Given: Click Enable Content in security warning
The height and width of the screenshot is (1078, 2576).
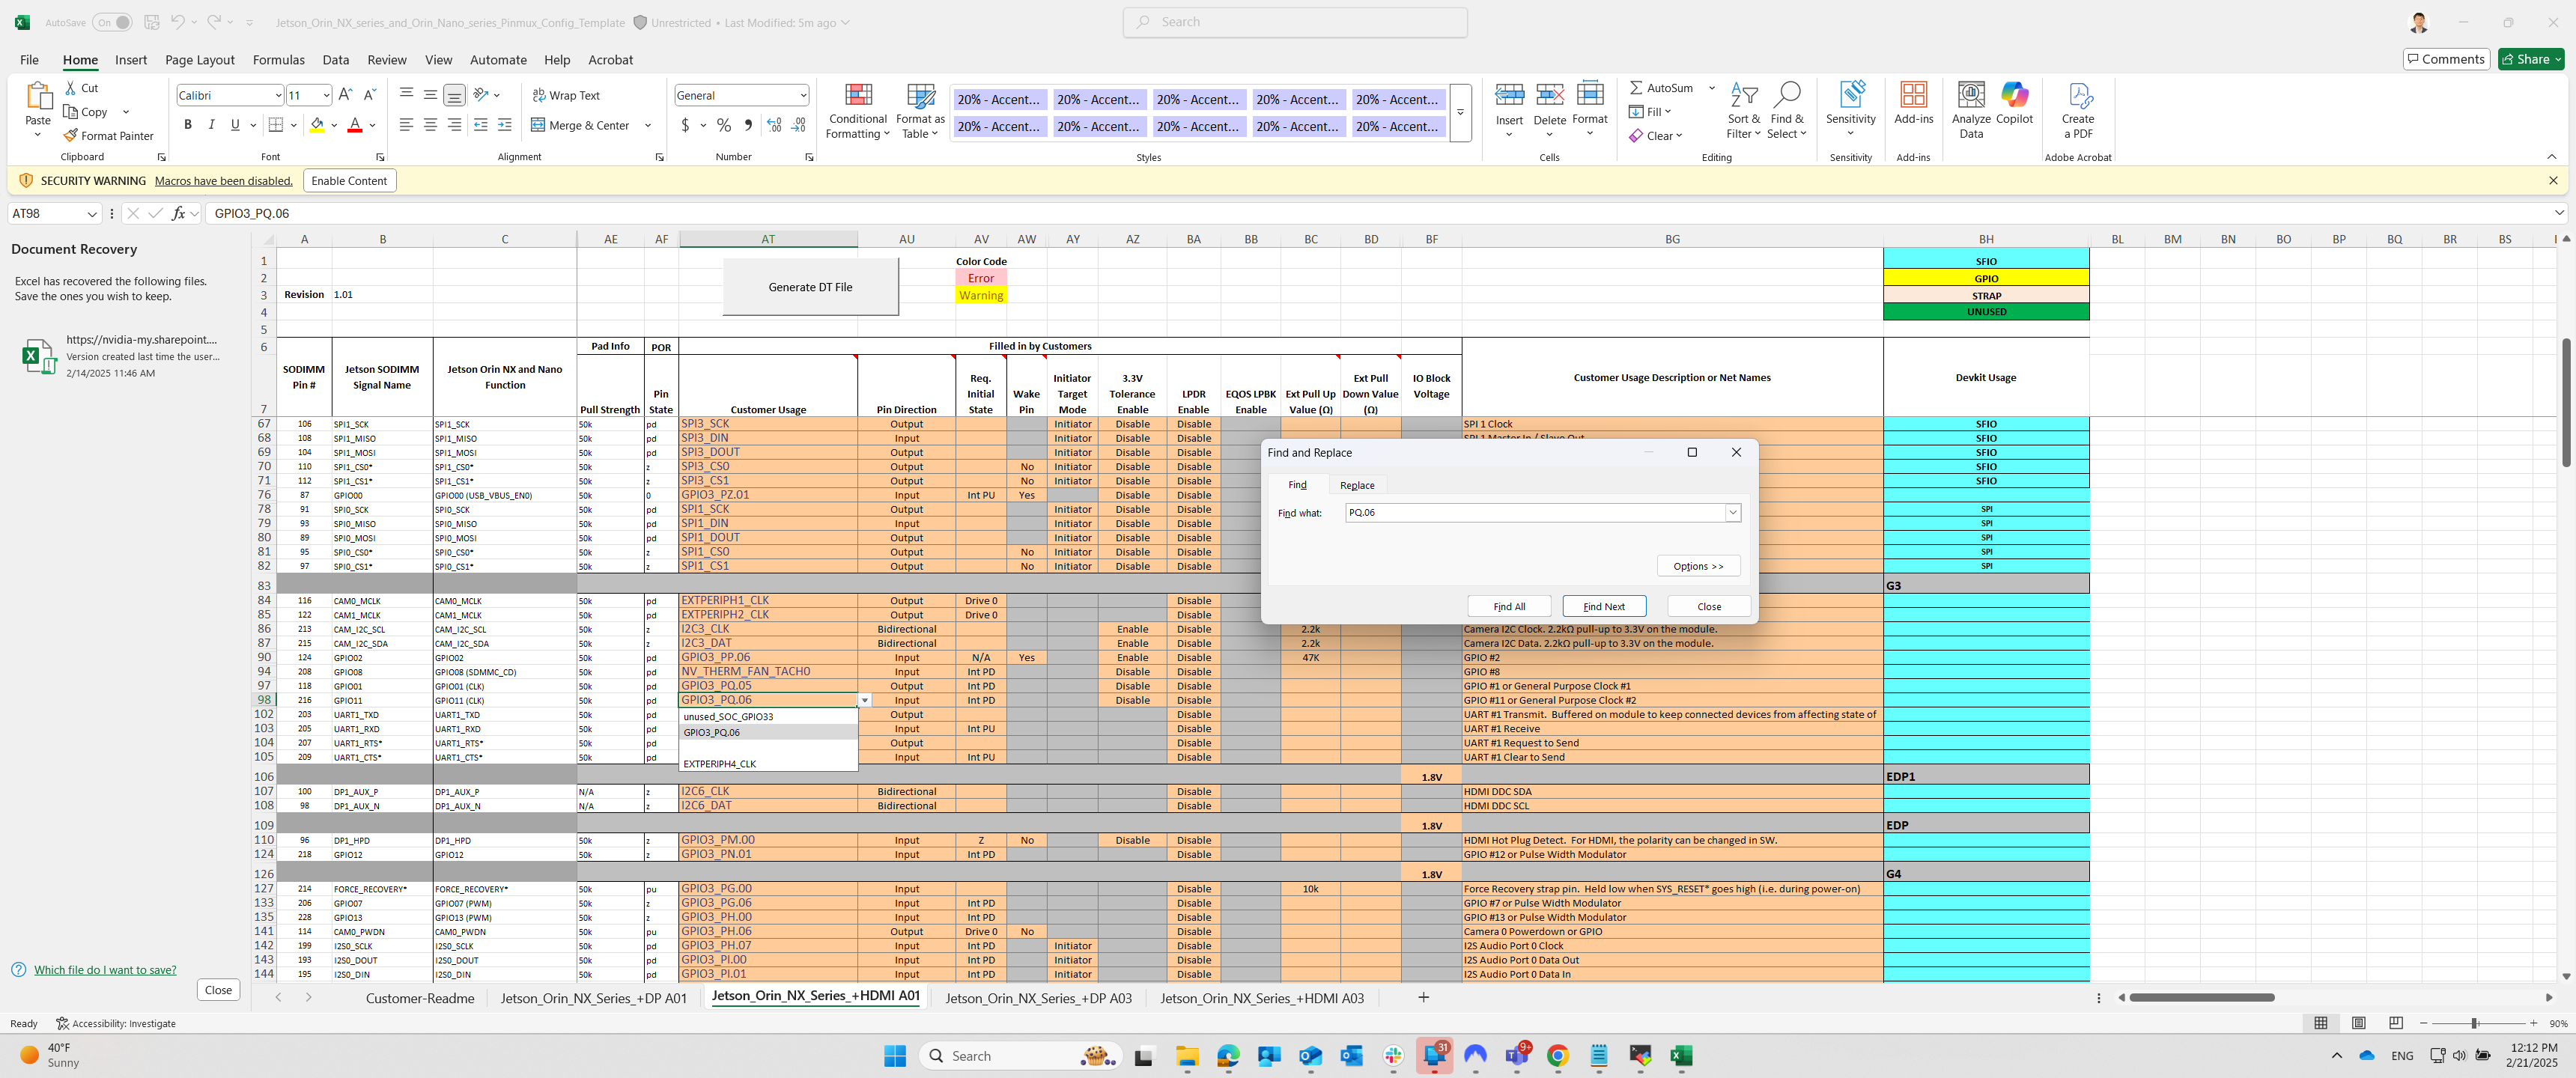Looking at the screenshot, I should click(349, 181).
